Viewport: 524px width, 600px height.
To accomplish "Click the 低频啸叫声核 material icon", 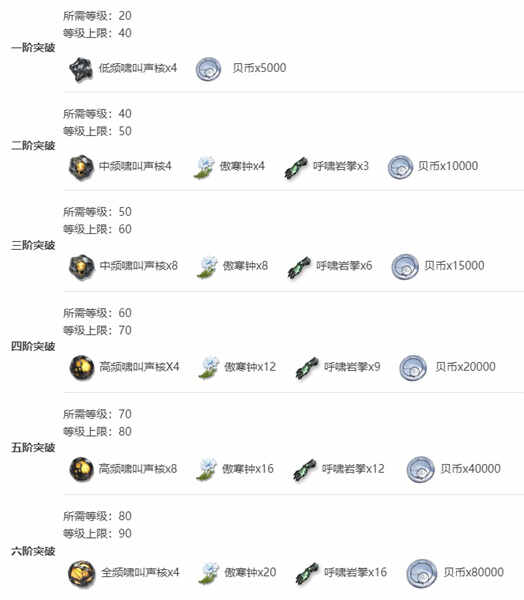I will (x=81, y=69).
